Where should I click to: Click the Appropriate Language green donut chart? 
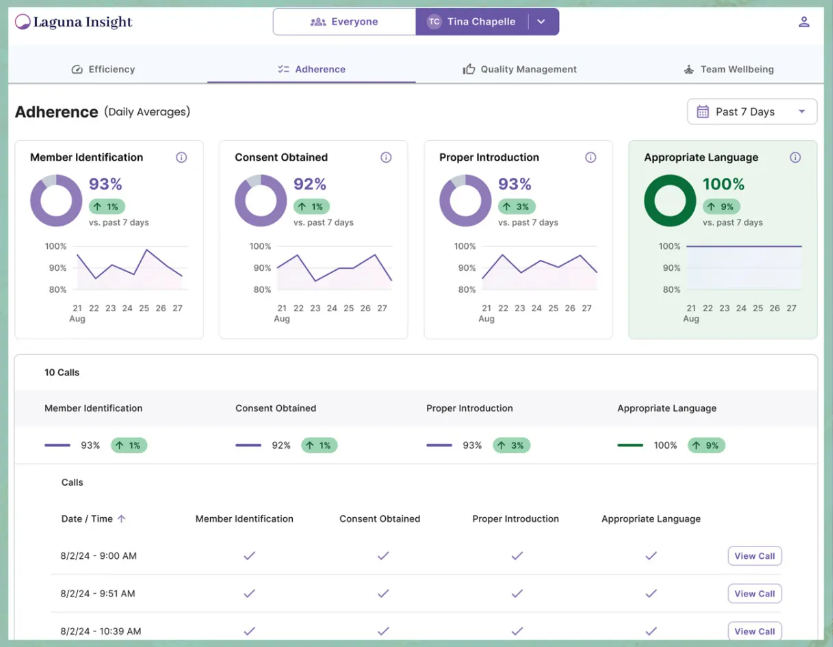[669, 201]
